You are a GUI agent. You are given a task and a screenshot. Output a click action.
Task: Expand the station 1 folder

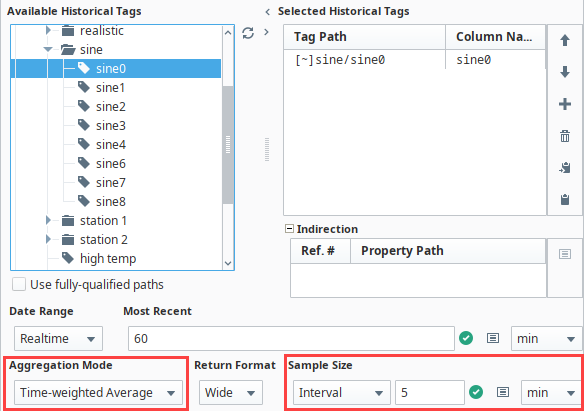[x=48, y=220]
